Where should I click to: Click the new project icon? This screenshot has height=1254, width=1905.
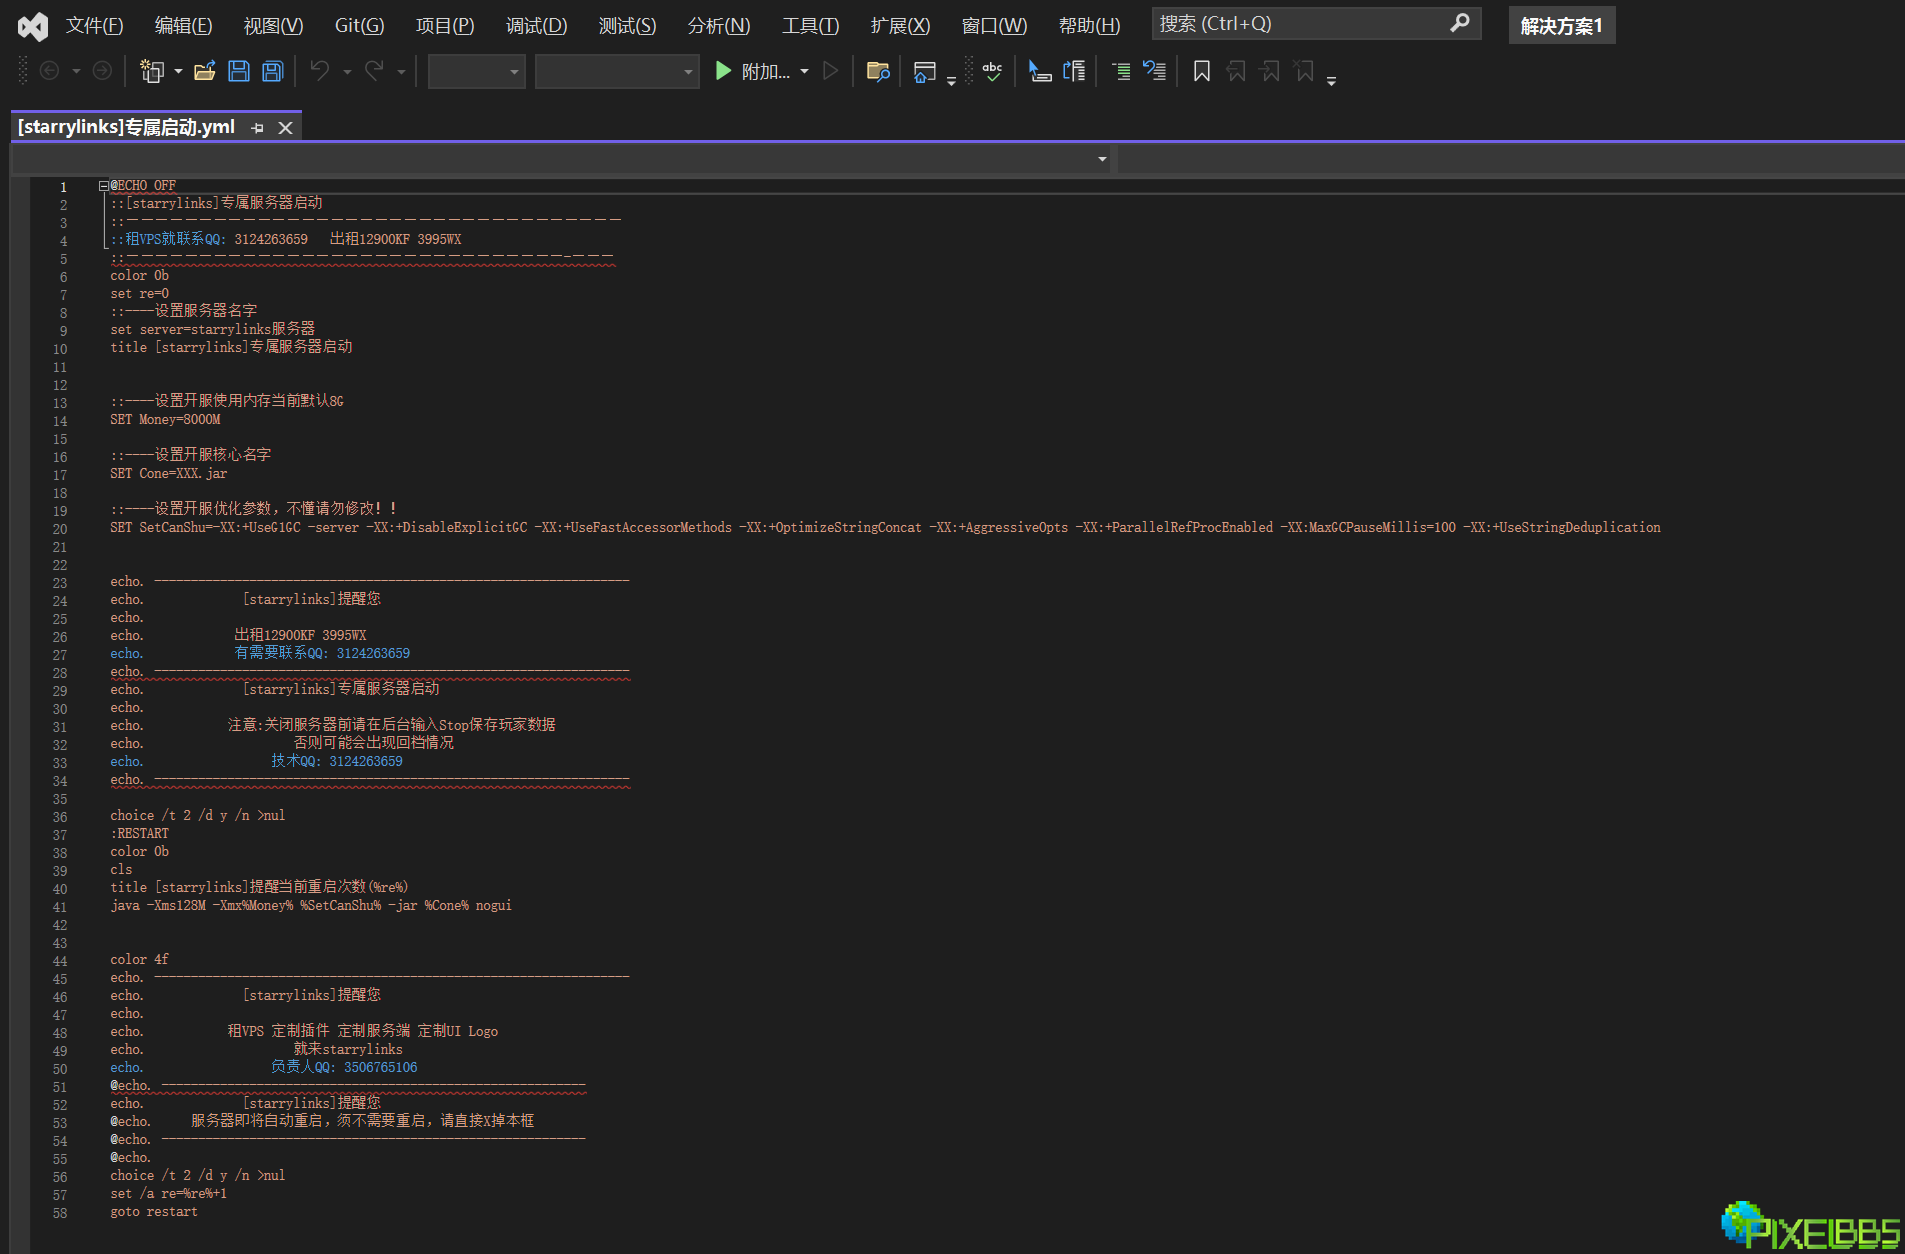[x=152, y=71]
